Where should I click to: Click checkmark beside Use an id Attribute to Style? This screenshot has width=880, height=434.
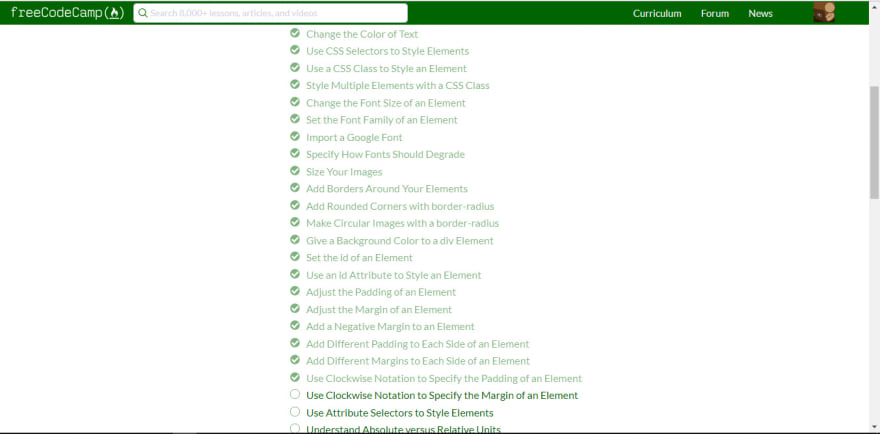(x=295, y=274)
